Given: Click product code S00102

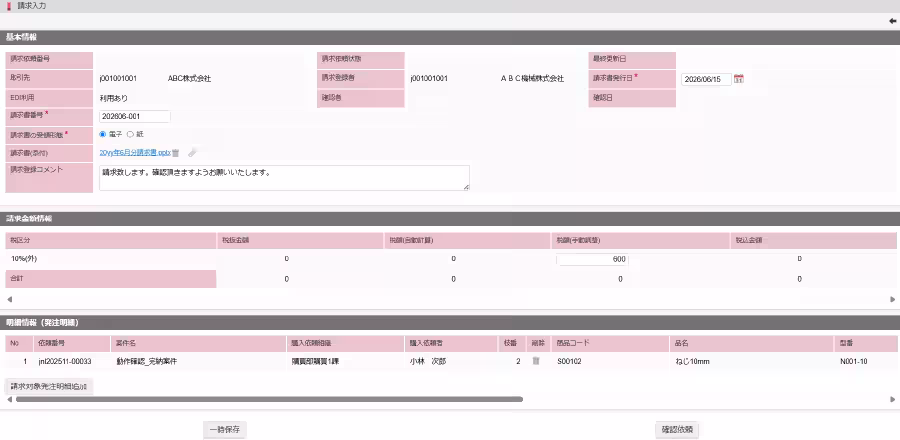Looking at the screenshot, I should [x=571, y=361].
